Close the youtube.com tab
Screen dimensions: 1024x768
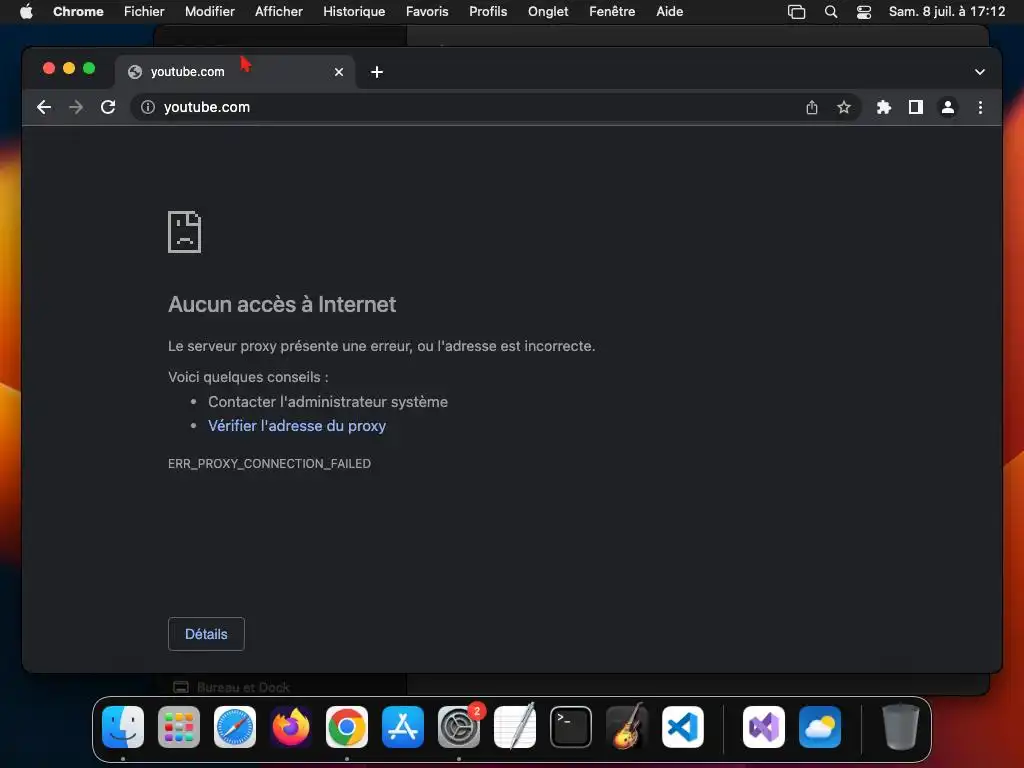(x=339, y=72)
